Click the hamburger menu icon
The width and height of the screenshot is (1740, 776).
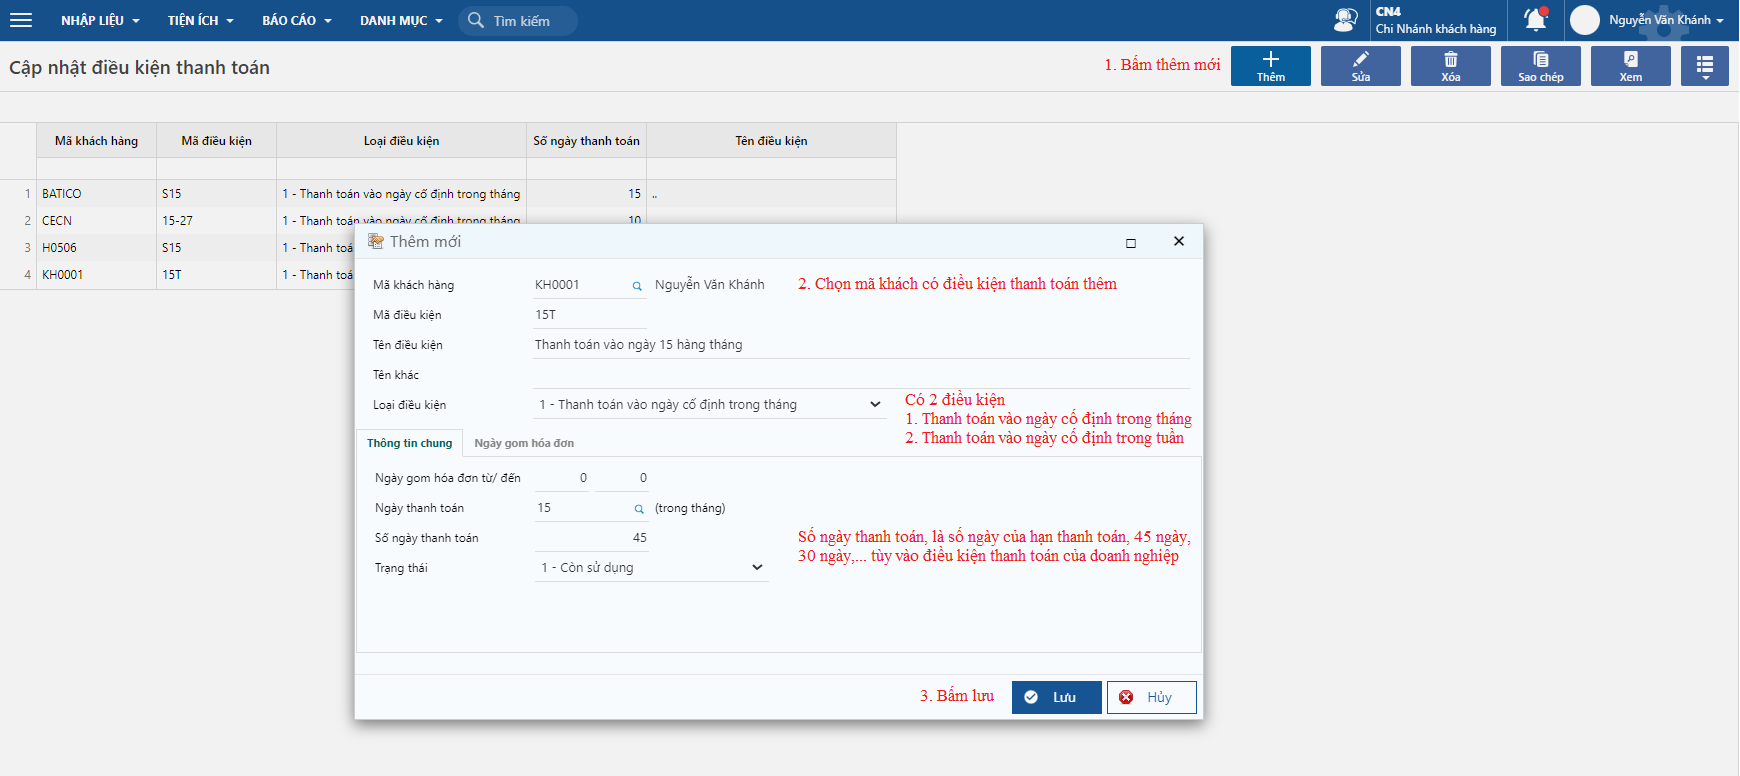point(21,20)
